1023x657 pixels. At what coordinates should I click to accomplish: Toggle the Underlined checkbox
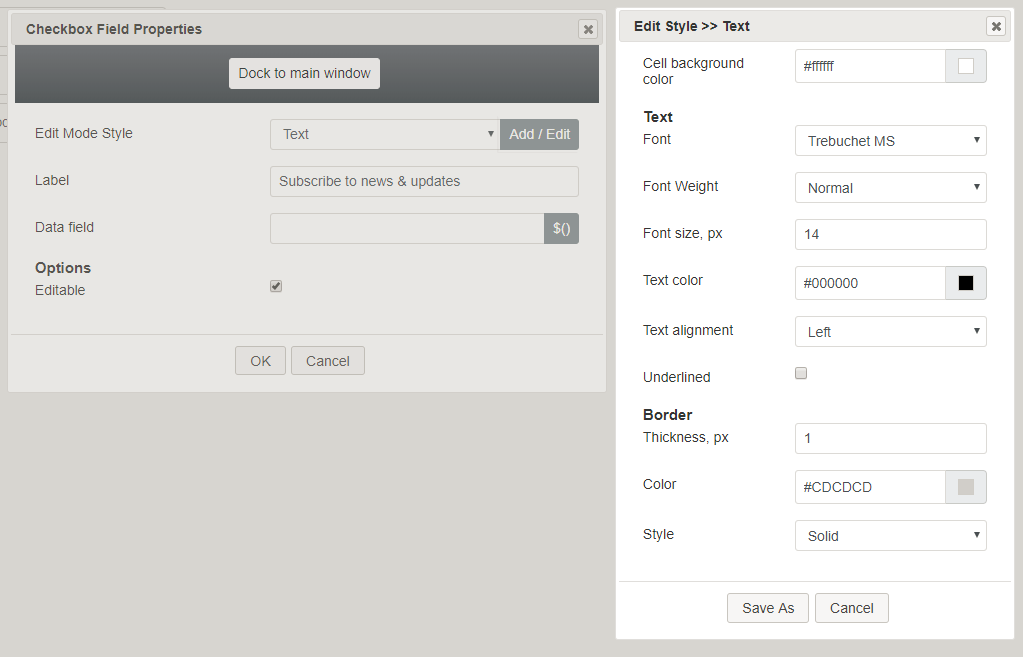click(801, 373)
